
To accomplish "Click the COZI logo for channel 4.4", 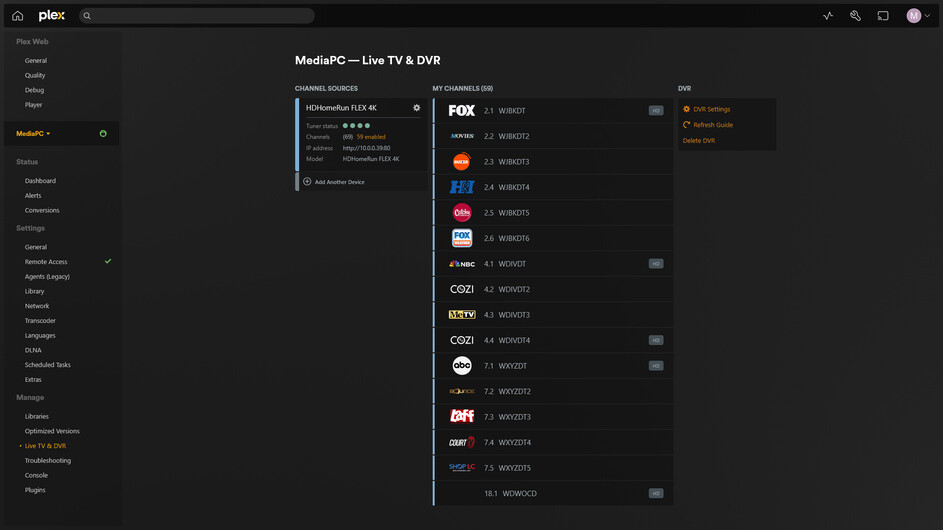I will coord(462,340).
